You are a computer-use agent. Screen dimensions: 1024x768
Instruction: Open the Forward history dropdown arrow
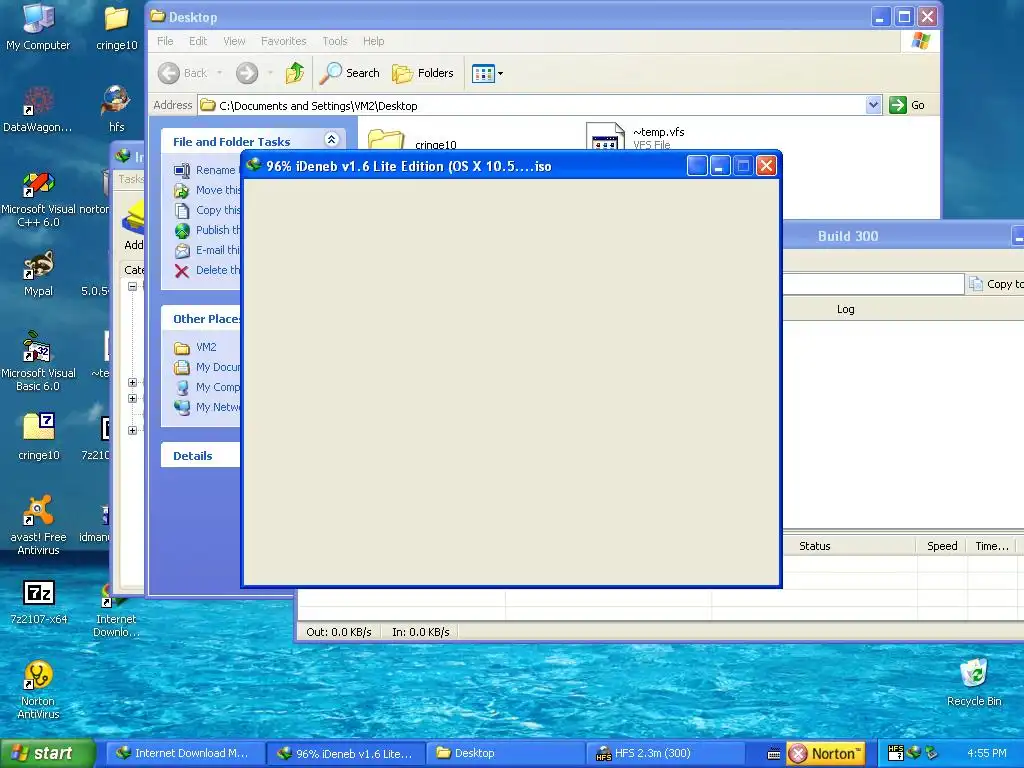[x=270, y=73]
